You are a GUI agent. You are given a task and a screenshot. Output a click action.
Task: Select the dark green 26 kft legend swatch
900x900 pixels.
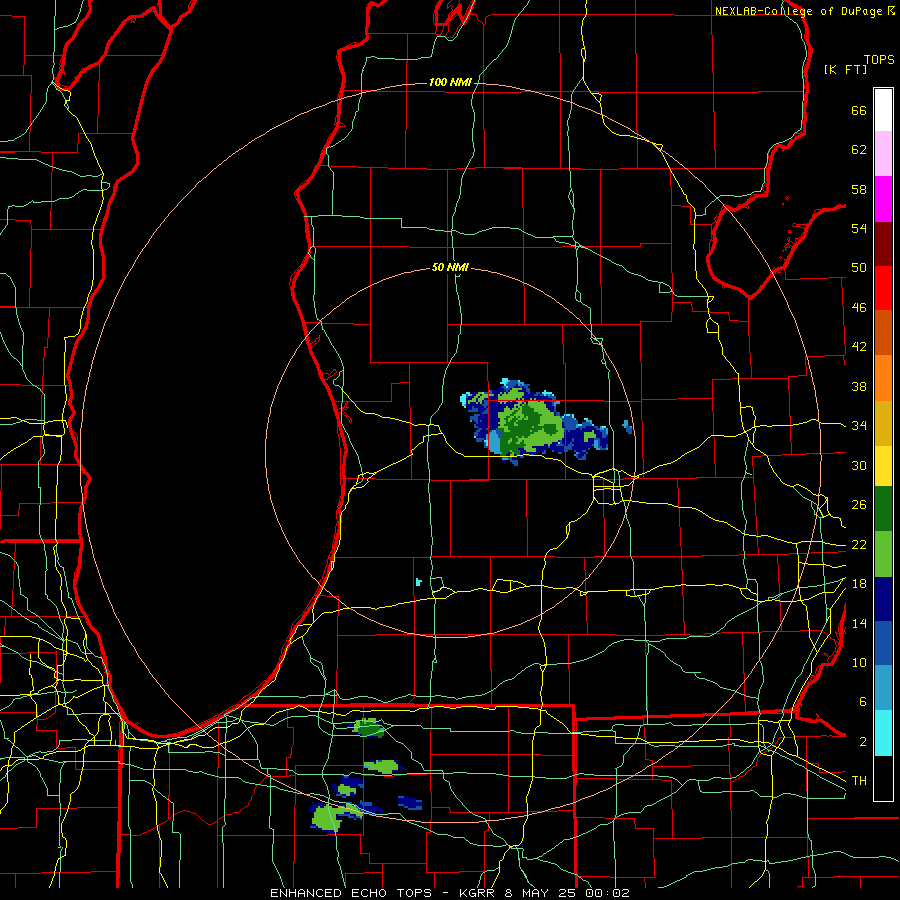pos(883,509)
